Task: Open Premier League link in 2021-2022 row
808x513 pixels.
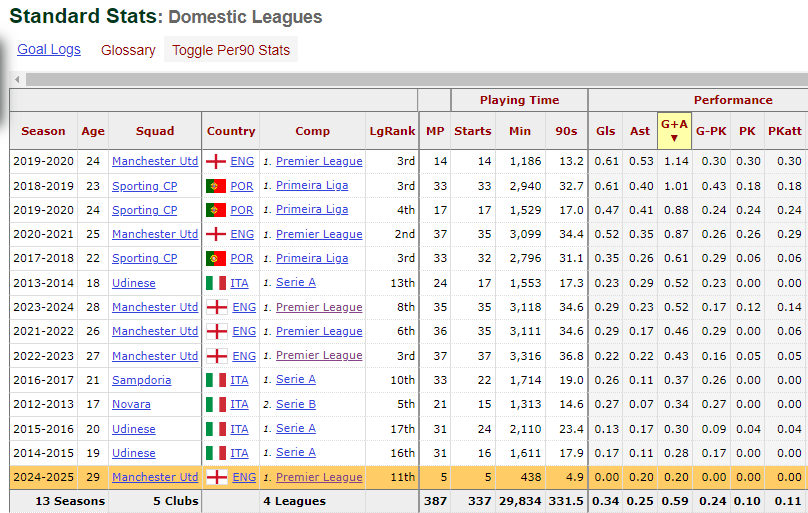Action: [319, 331]
